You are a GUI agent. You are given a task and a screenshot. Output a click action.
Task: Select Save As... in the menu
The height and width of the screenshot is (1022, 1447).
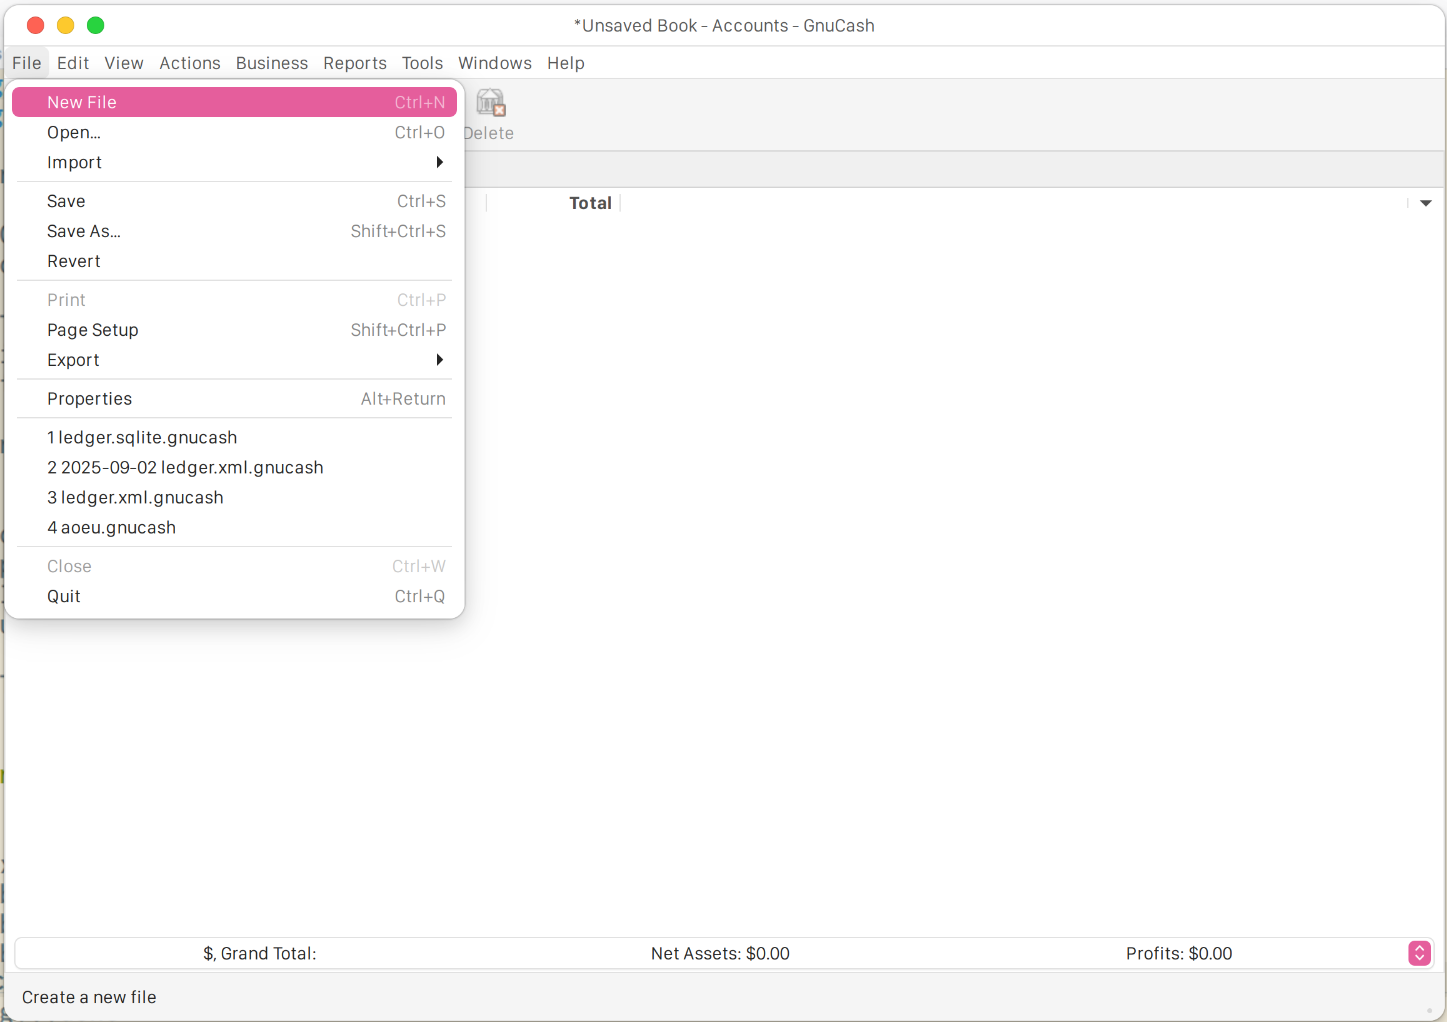click(84, 231)
